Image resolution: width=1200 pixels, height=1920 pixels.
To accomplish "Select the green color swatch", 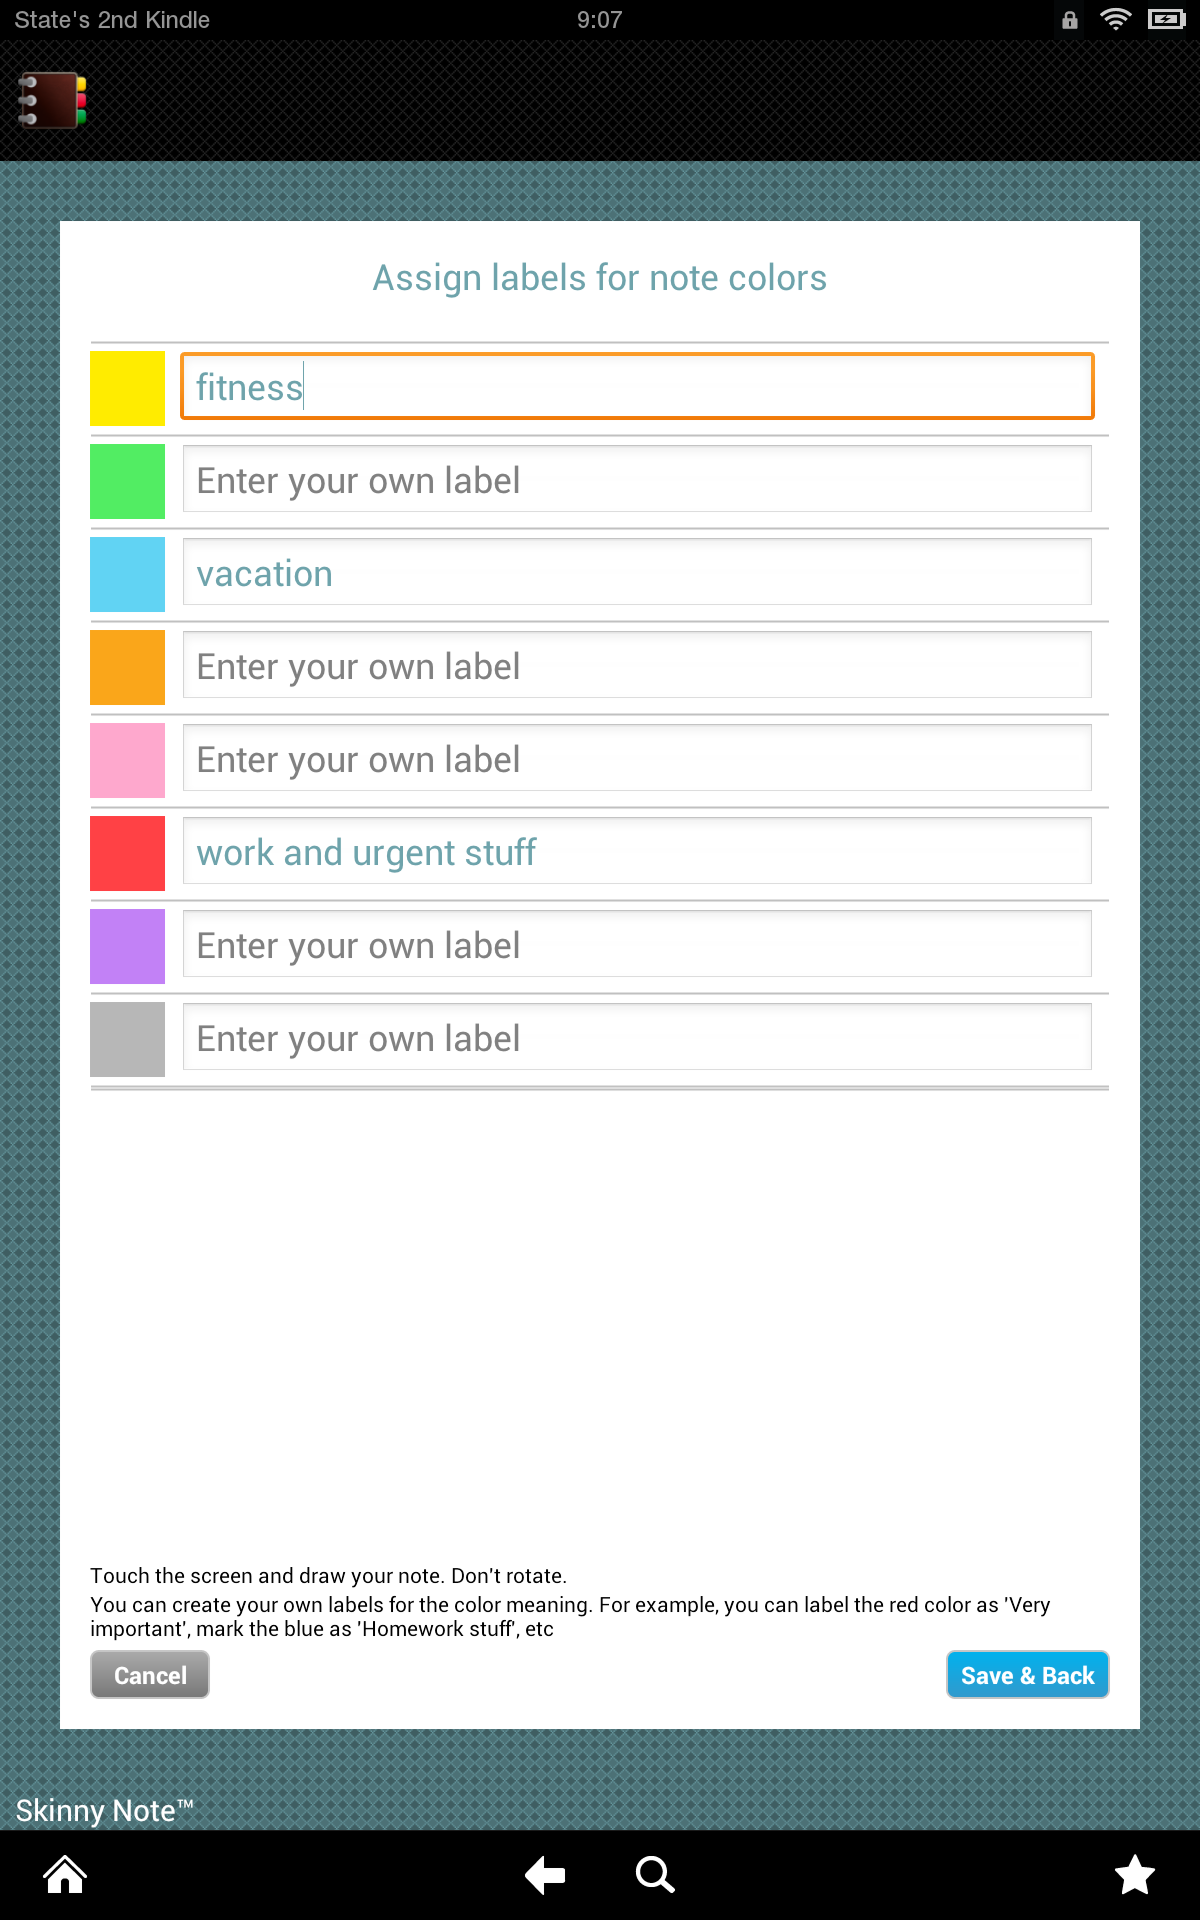I will 127,481.
